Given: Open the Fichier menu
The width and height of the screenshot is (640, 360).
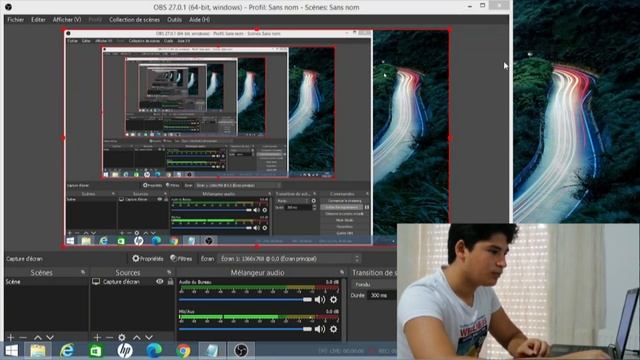Looking at the screenshot, I should (x=16, y=20).
